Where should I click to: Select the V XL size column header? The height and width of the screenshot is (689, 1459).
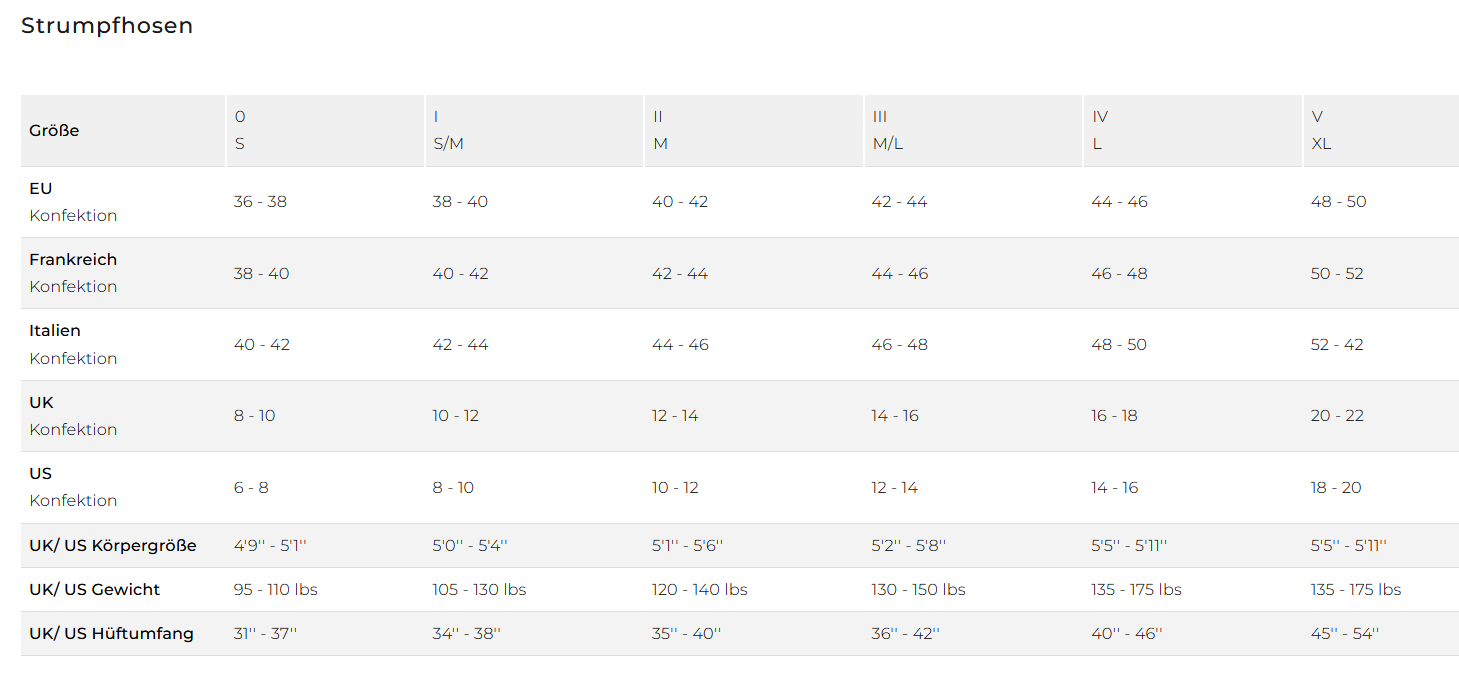[1321, 130]
